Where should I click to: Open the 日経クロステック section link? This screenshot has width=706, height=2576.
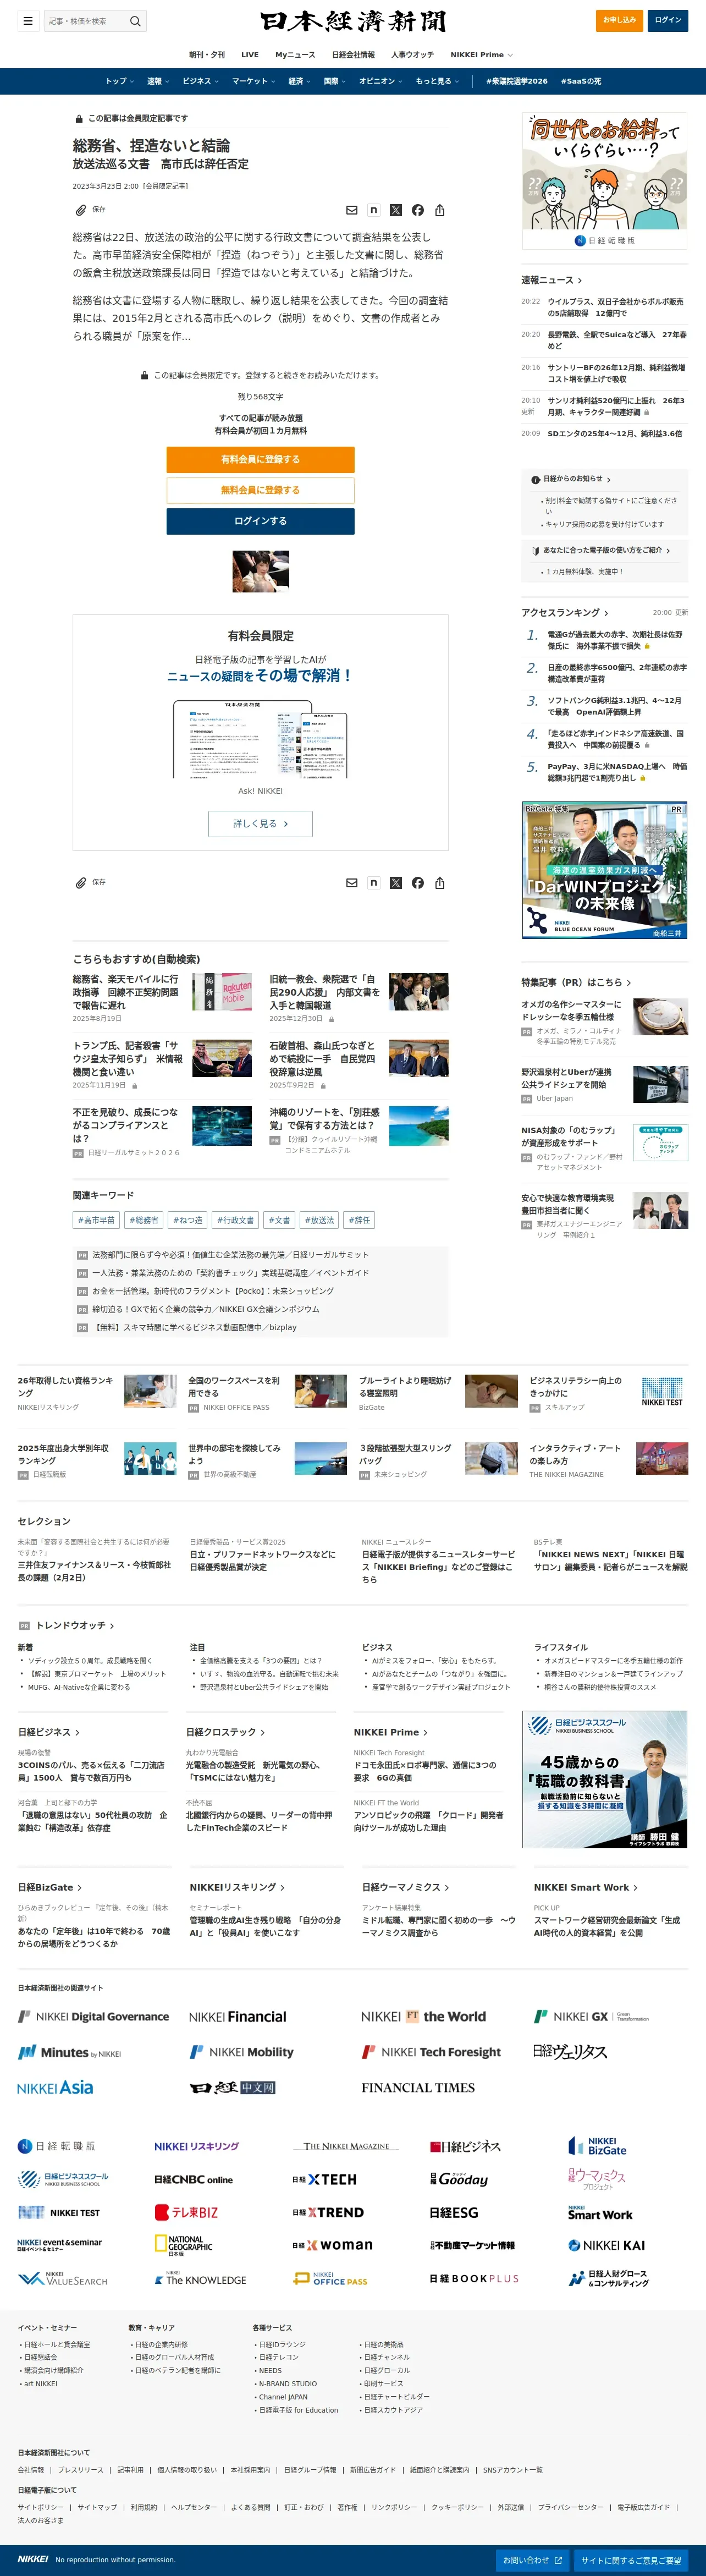(225, 1731)
